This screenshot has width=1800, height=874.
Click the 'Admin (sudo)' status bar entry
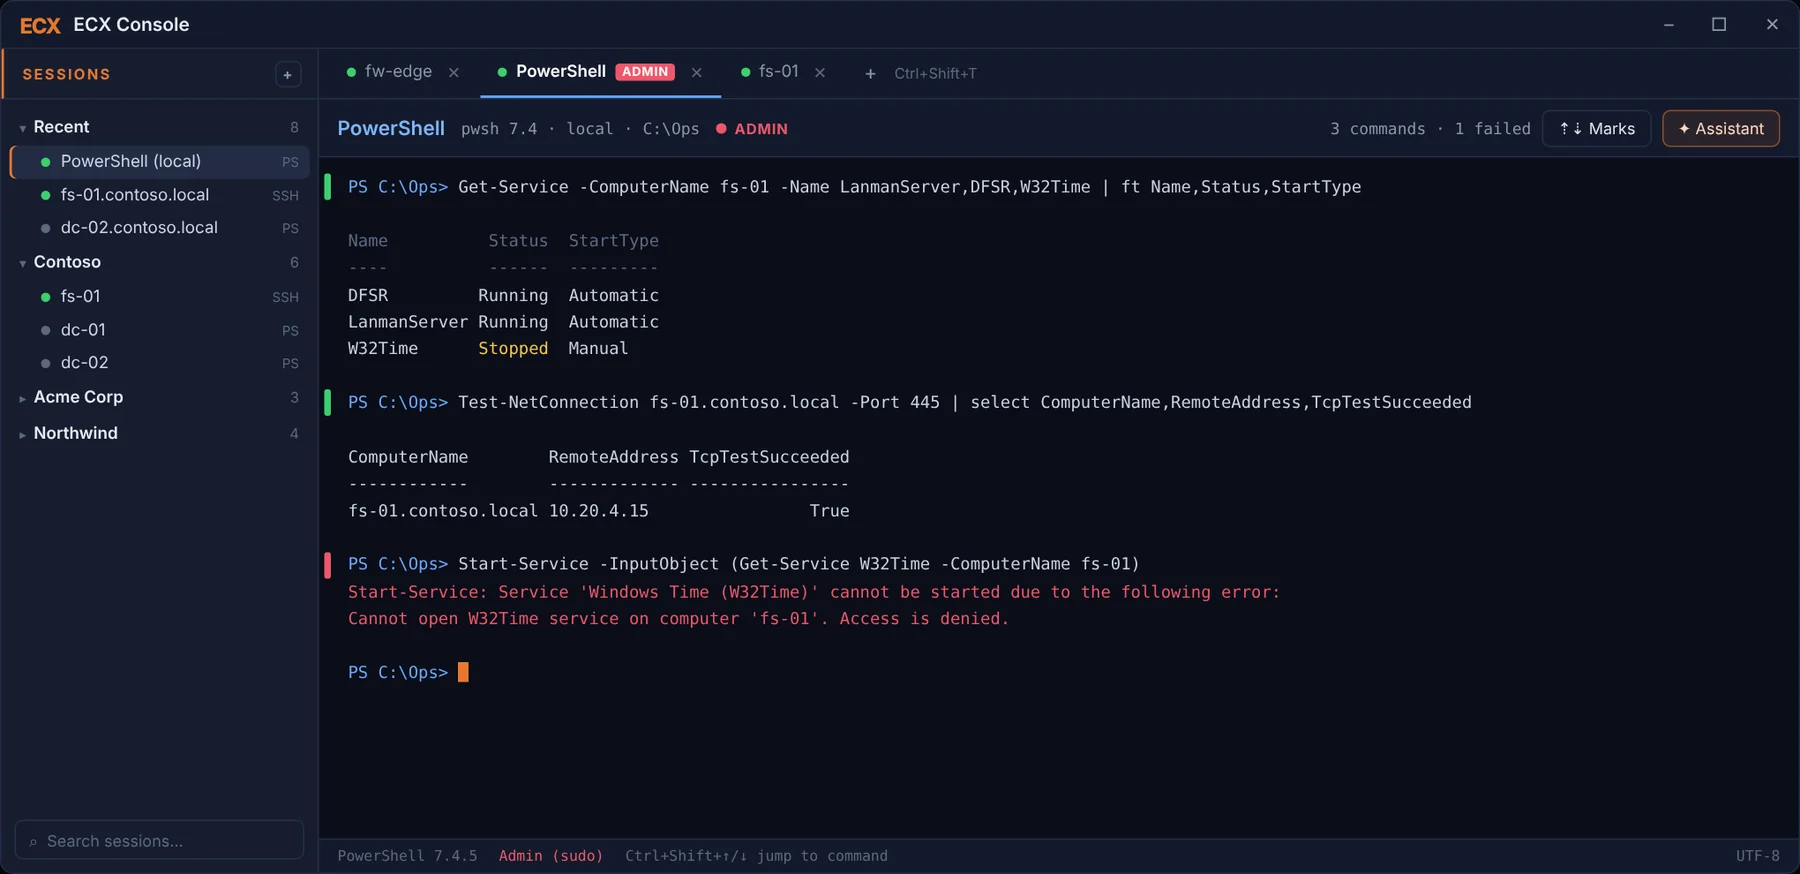point(551,856)
